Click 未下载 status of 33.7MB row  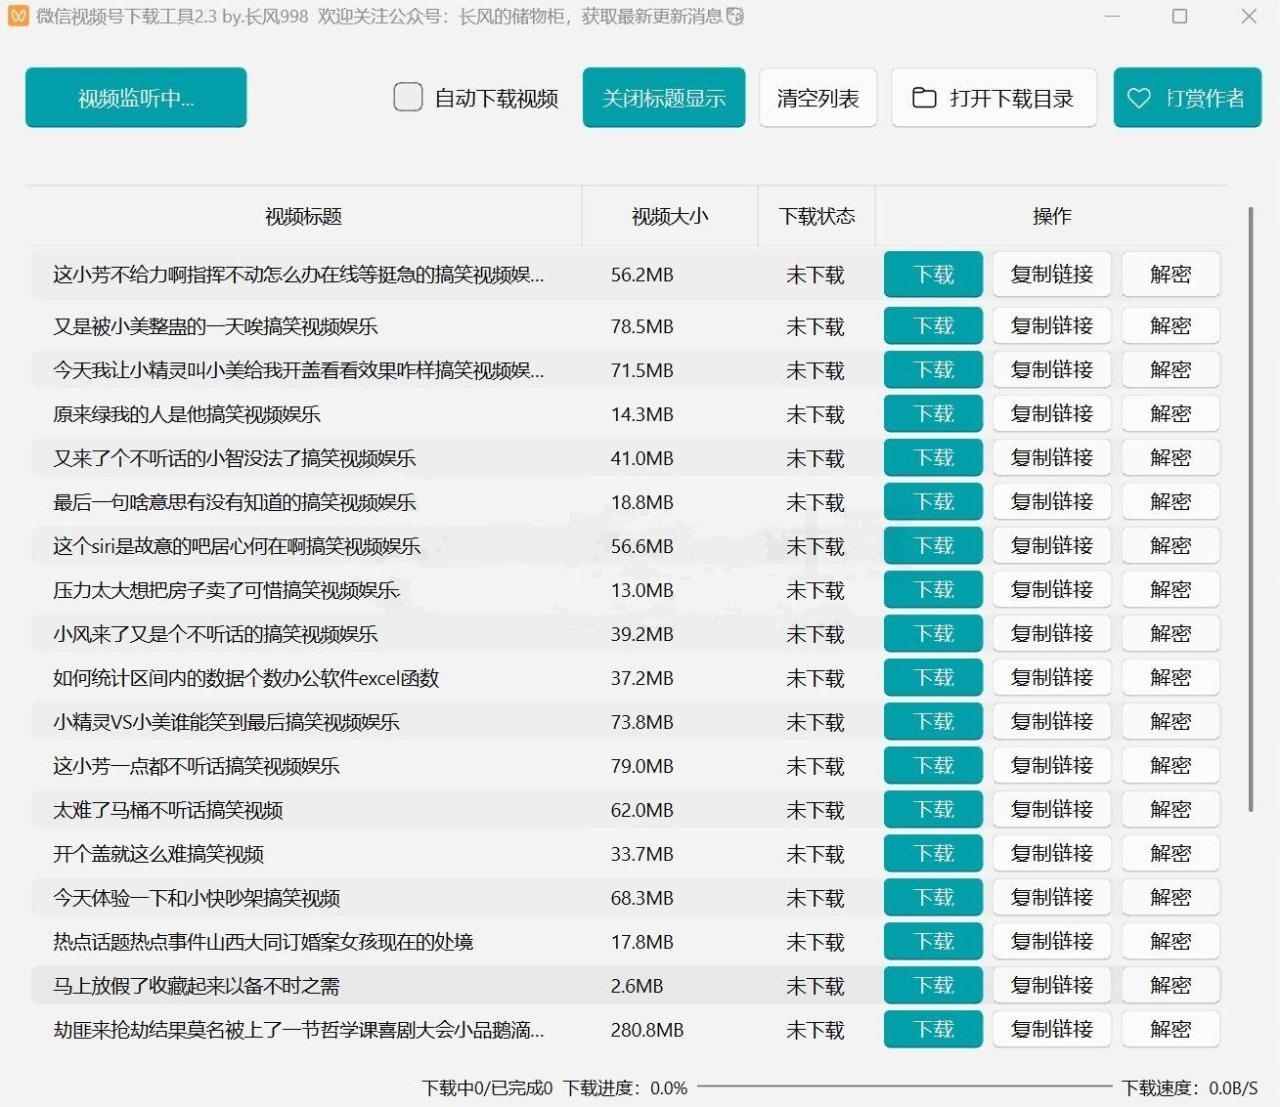click(x=815, y=854)
